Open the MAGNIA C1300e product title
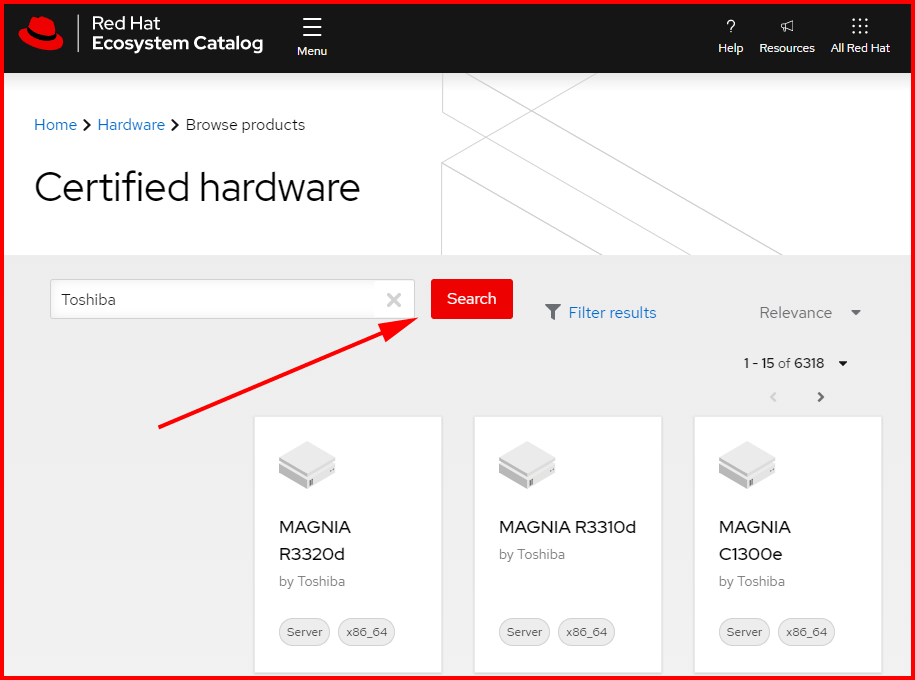This screenshot has height=680, width=915. (x=755, y=540)
